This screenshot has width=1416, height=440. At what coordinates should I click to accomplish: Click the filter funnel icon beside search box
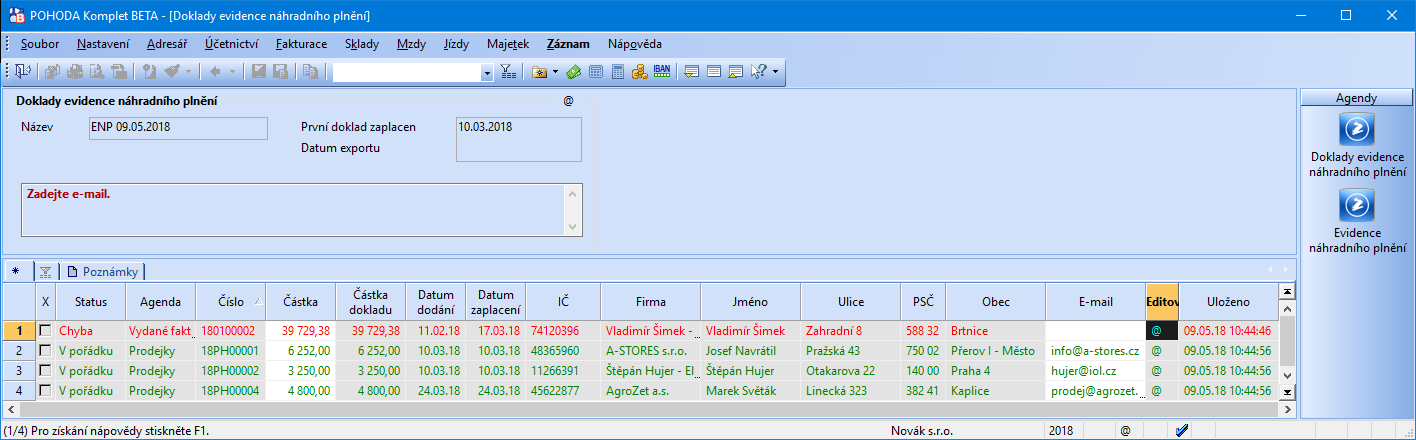click(x=508, y=71)
